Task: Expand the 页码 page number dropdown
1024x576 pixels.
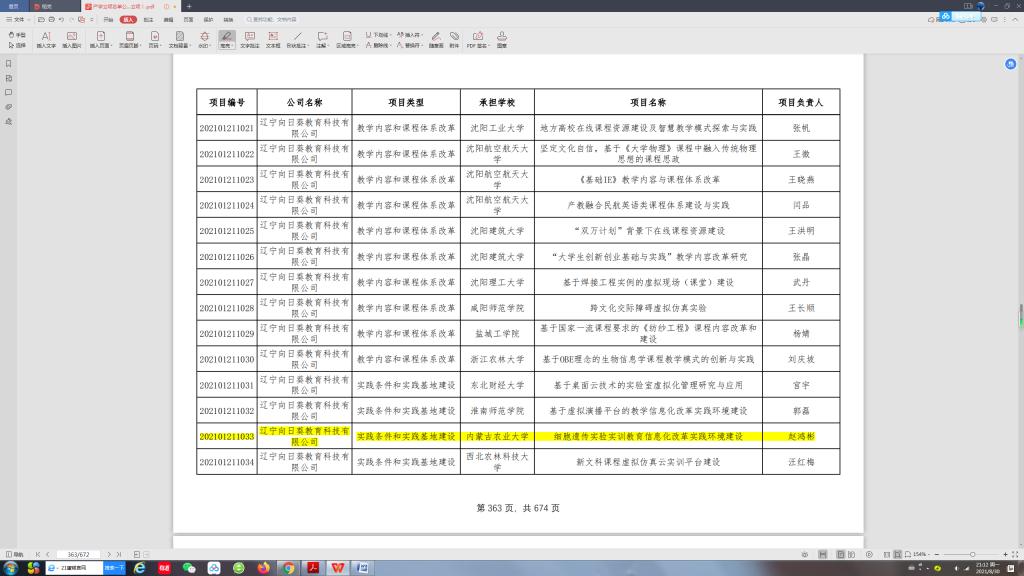Action: point(154,40)
